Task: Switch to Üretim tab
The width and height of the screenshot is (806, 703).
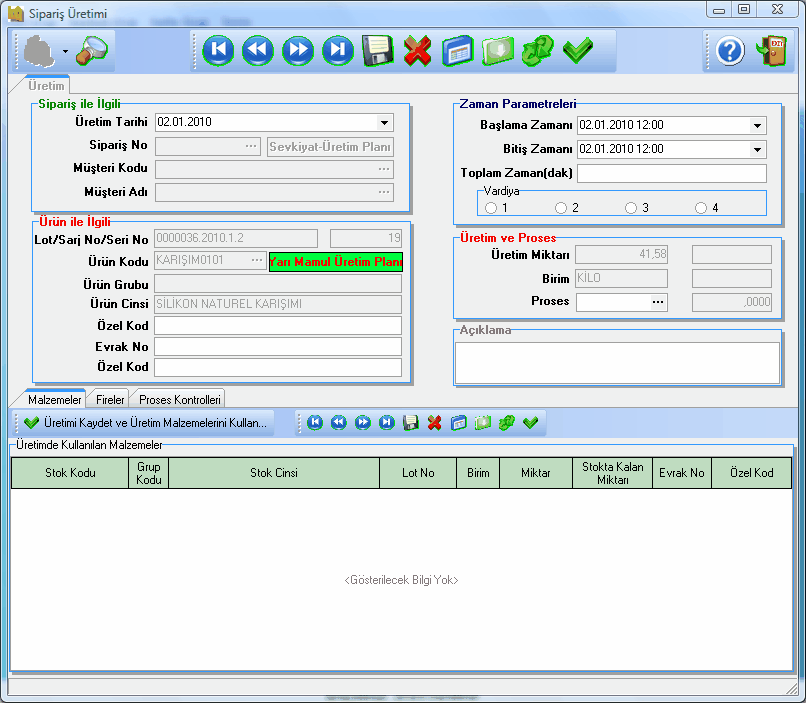Action: 46,85
